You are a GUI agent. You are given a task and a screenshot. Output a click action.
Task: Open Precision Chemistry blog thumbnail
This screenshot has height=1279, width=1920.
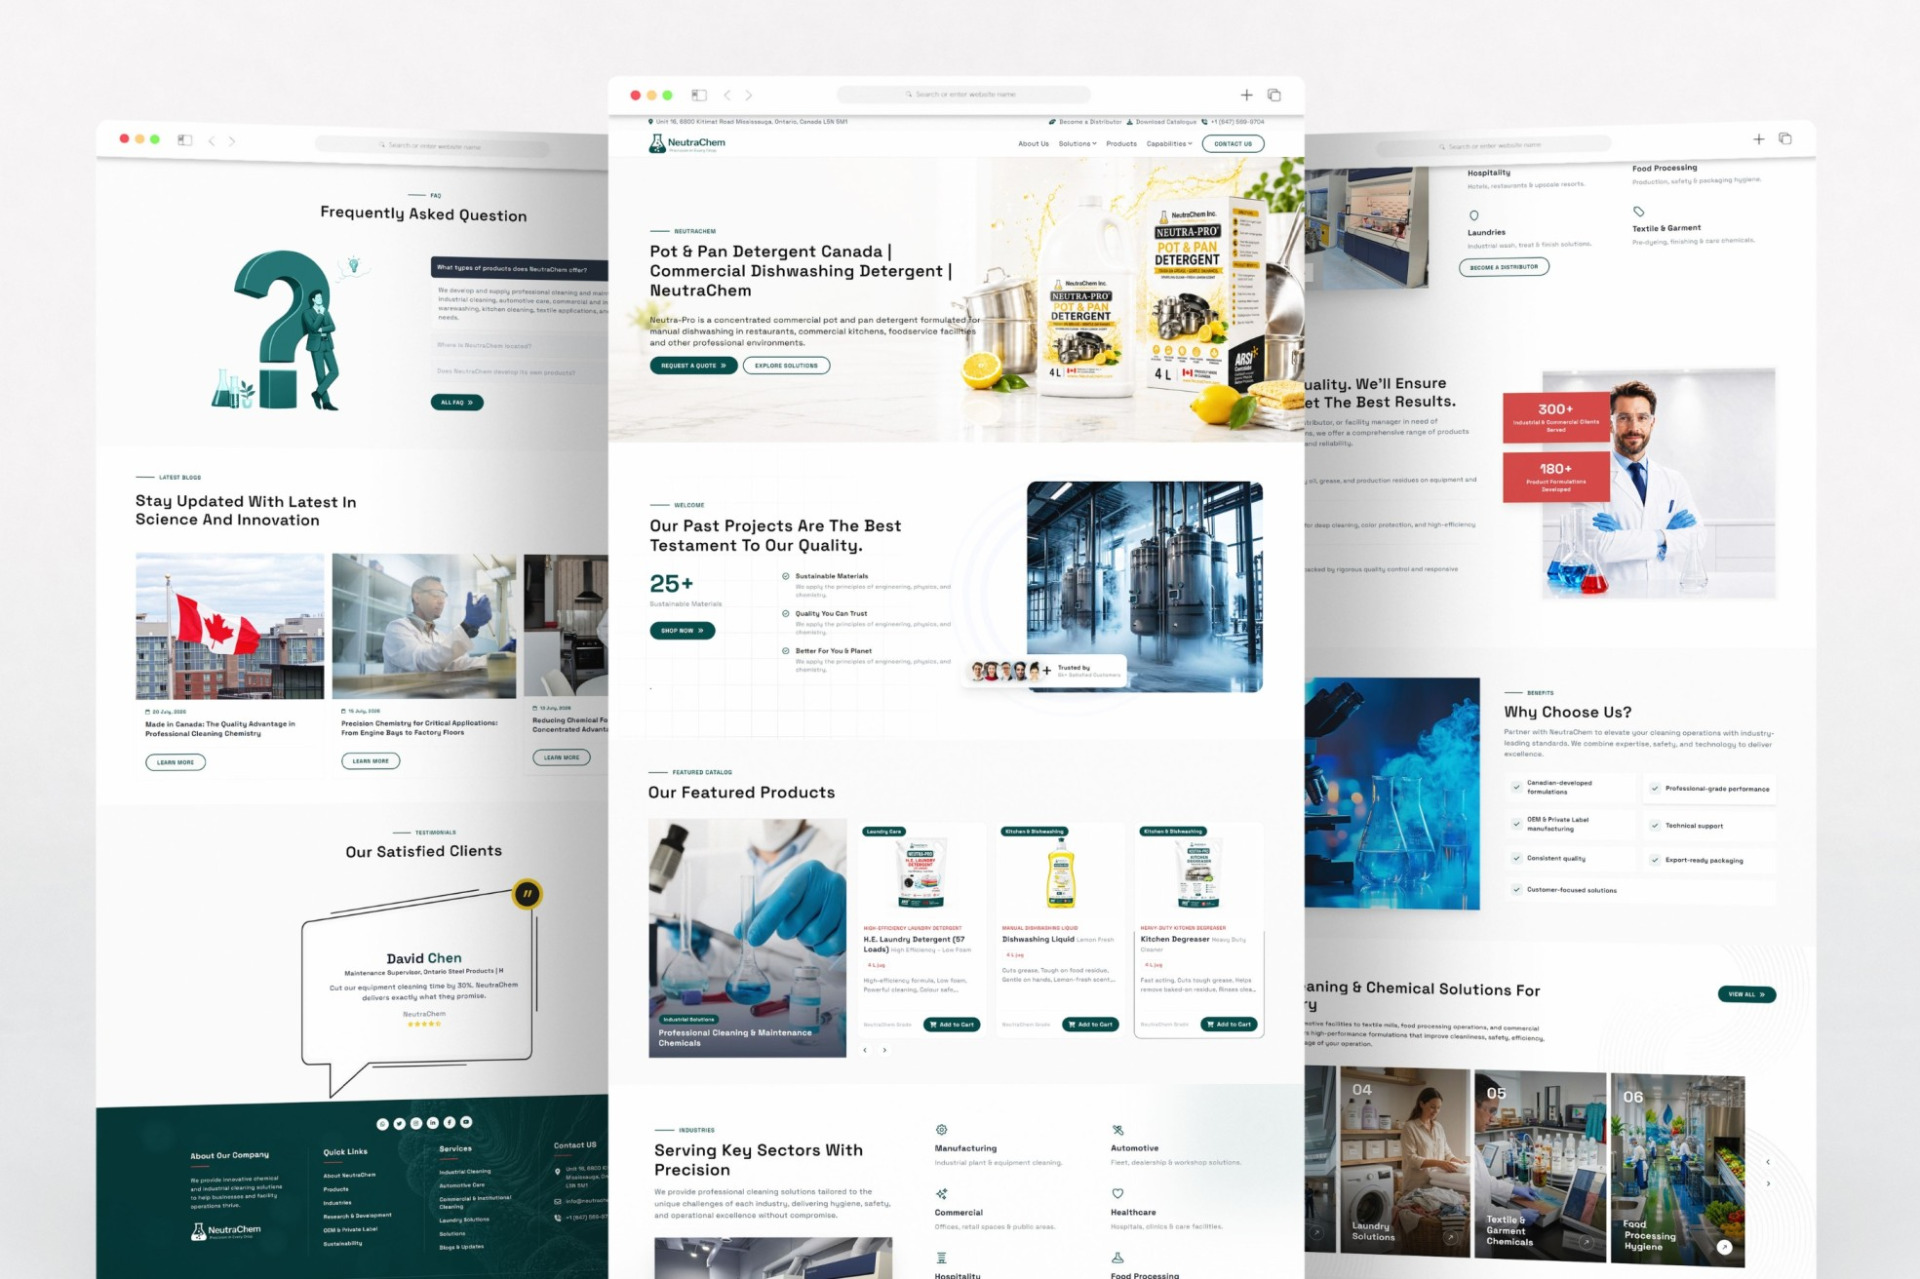click(x=424, y=626)
